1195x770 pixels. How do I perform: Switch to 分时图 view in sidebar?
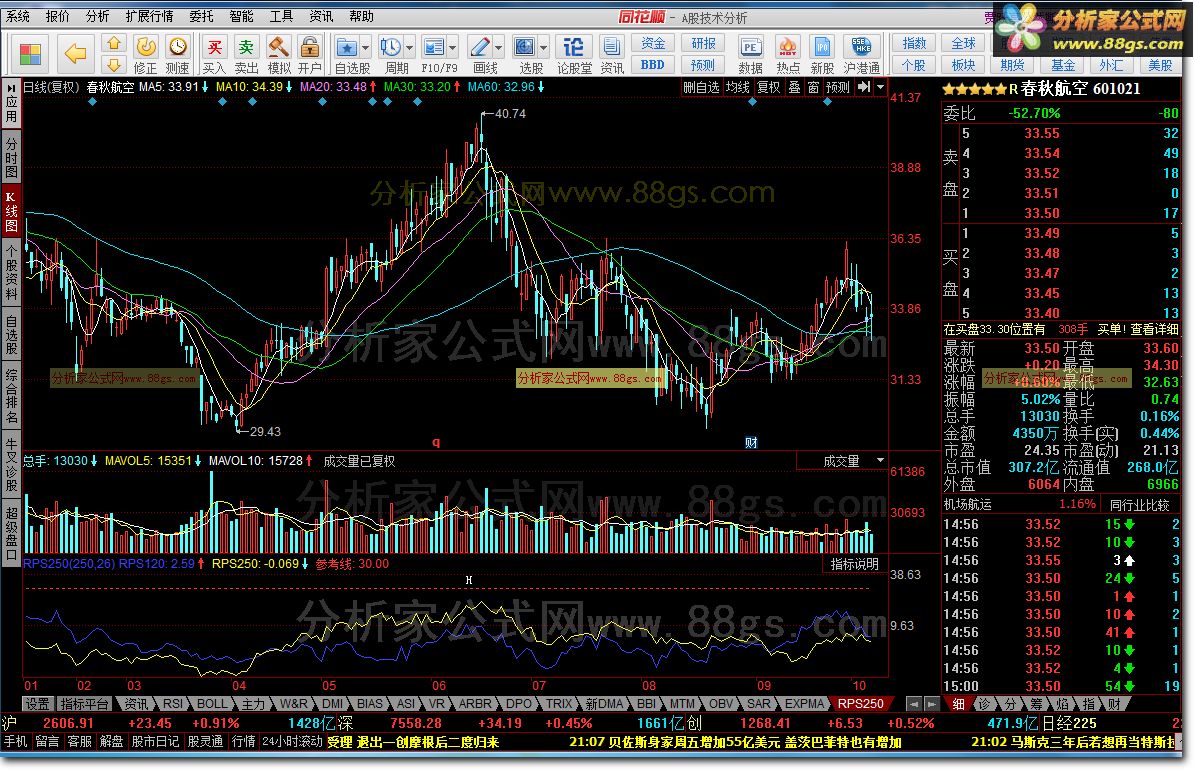(11, 157)
